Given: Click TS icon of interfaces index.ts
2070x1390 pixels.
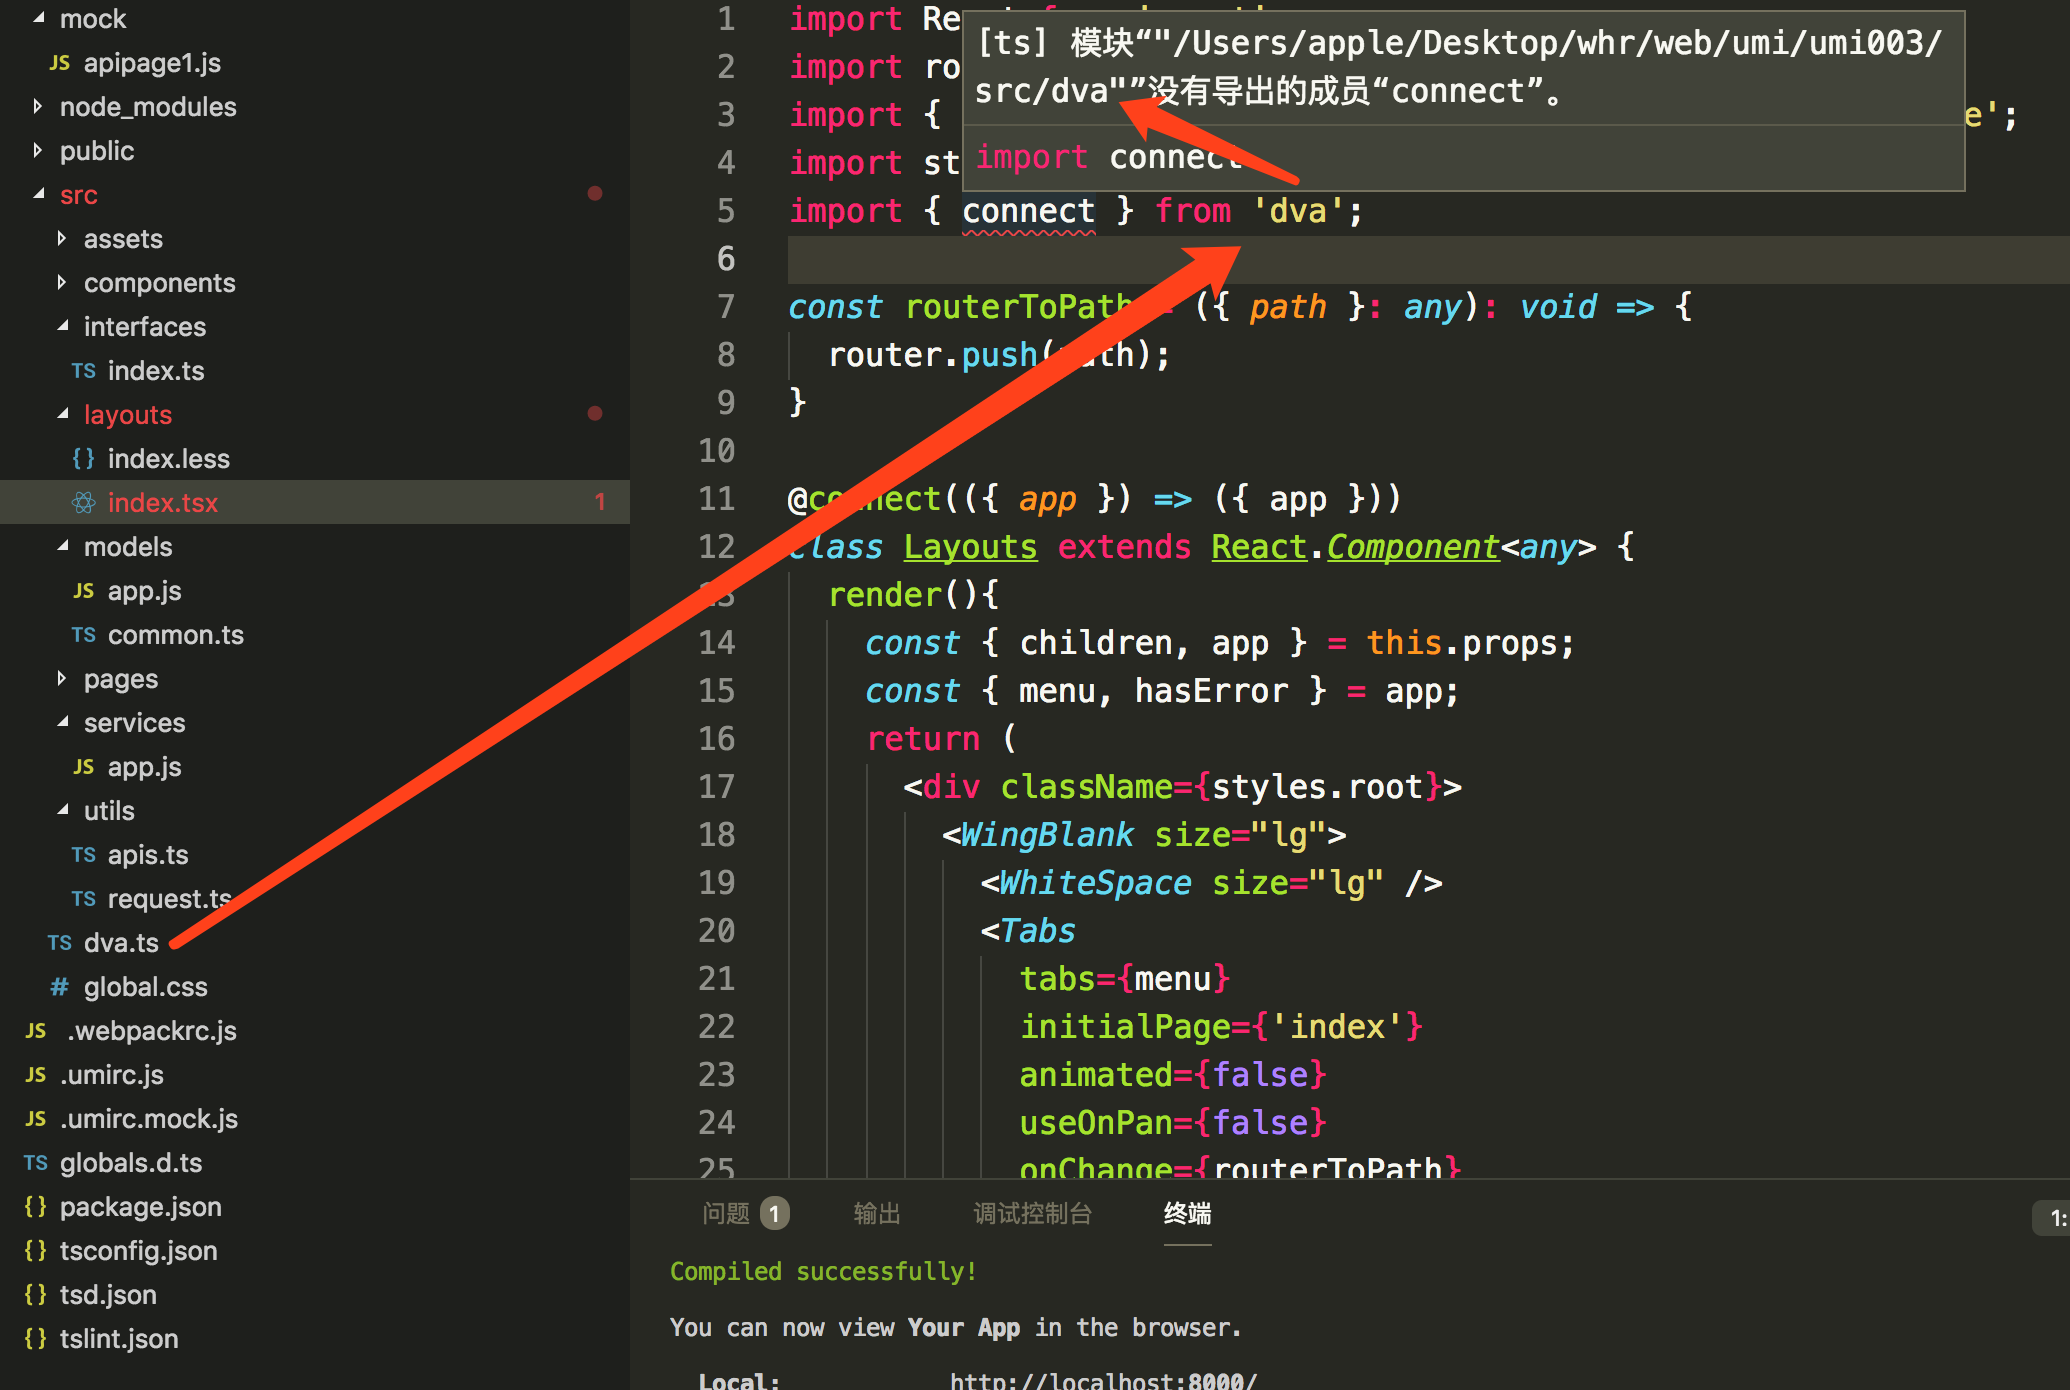Looking at the screenshot, I should point(84,371).
